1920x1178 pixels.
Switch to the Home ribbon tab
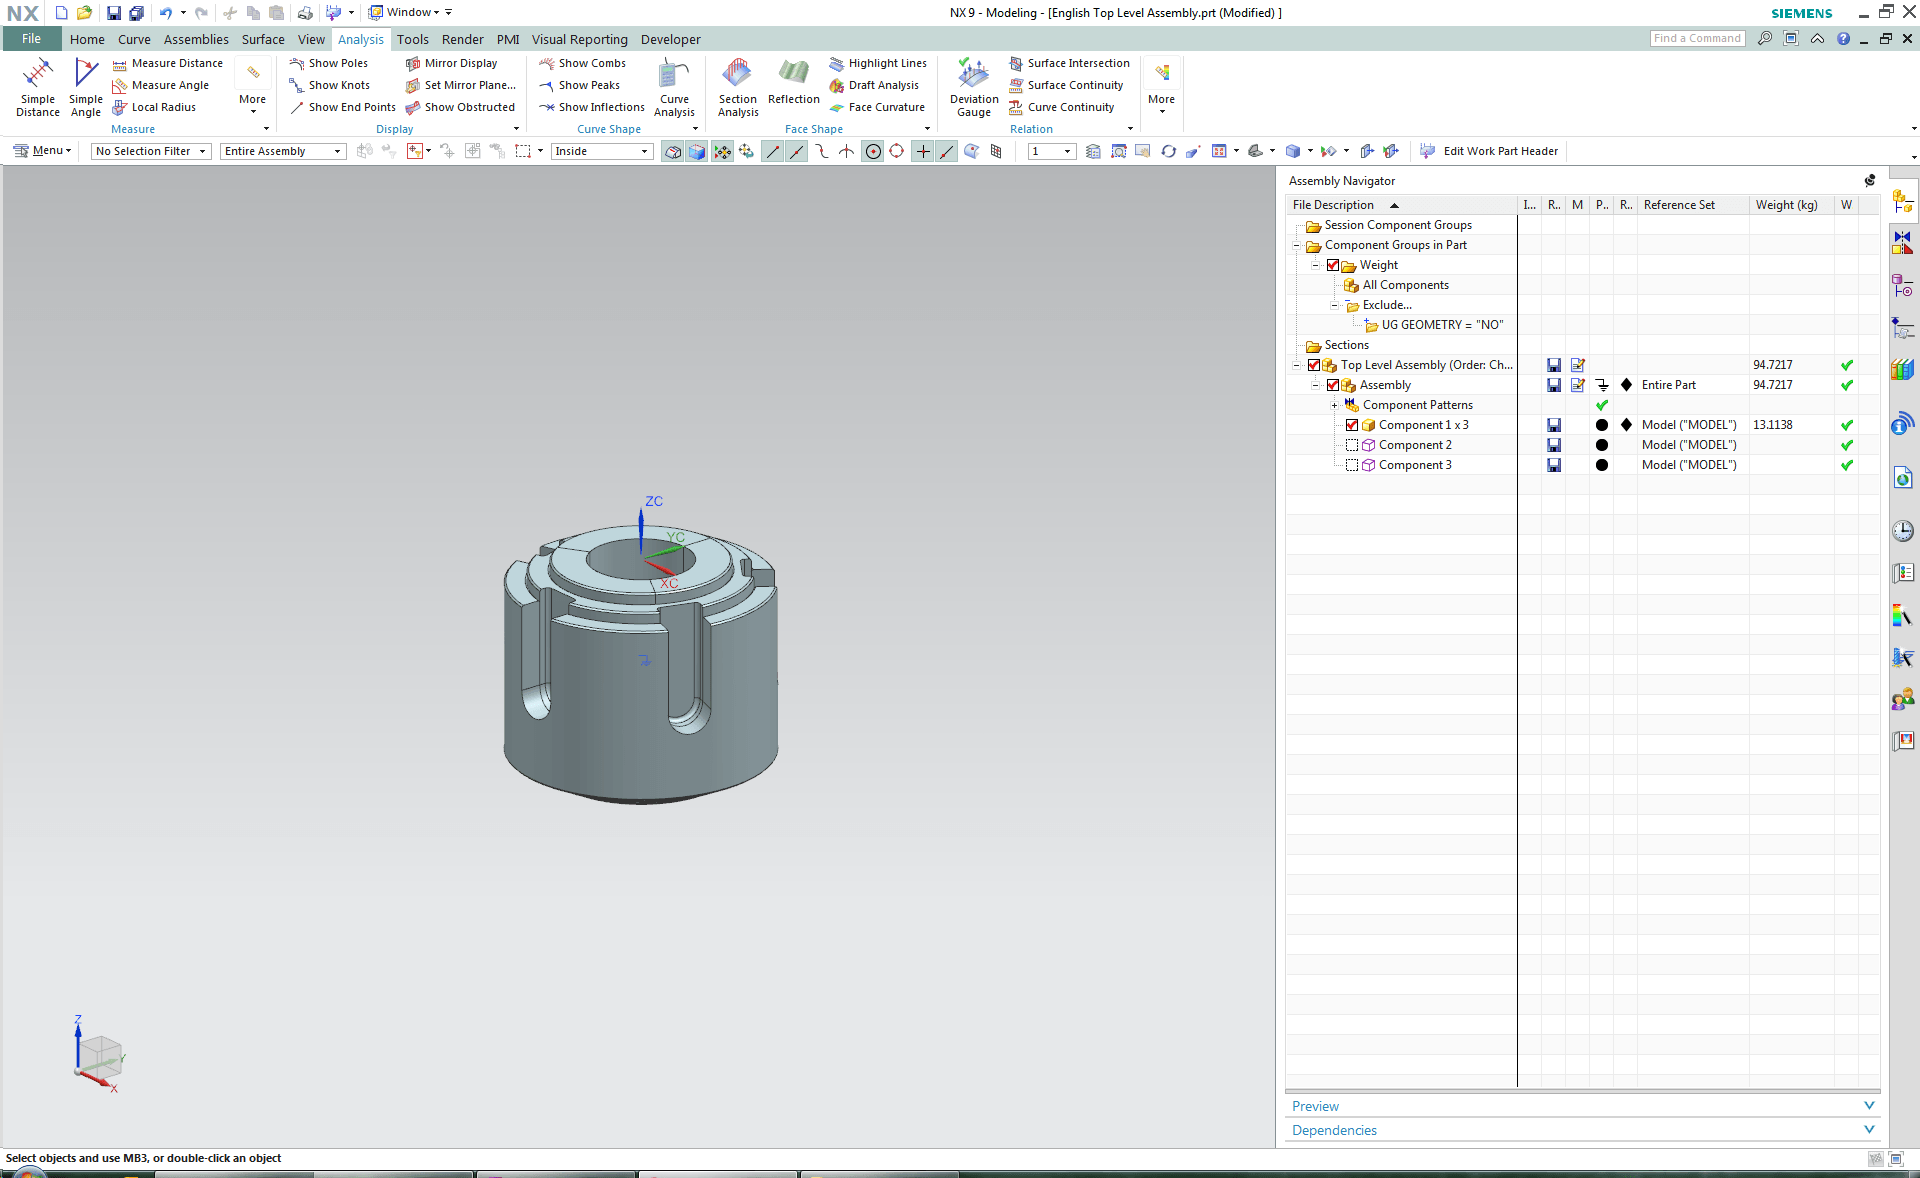pos(87,39)
